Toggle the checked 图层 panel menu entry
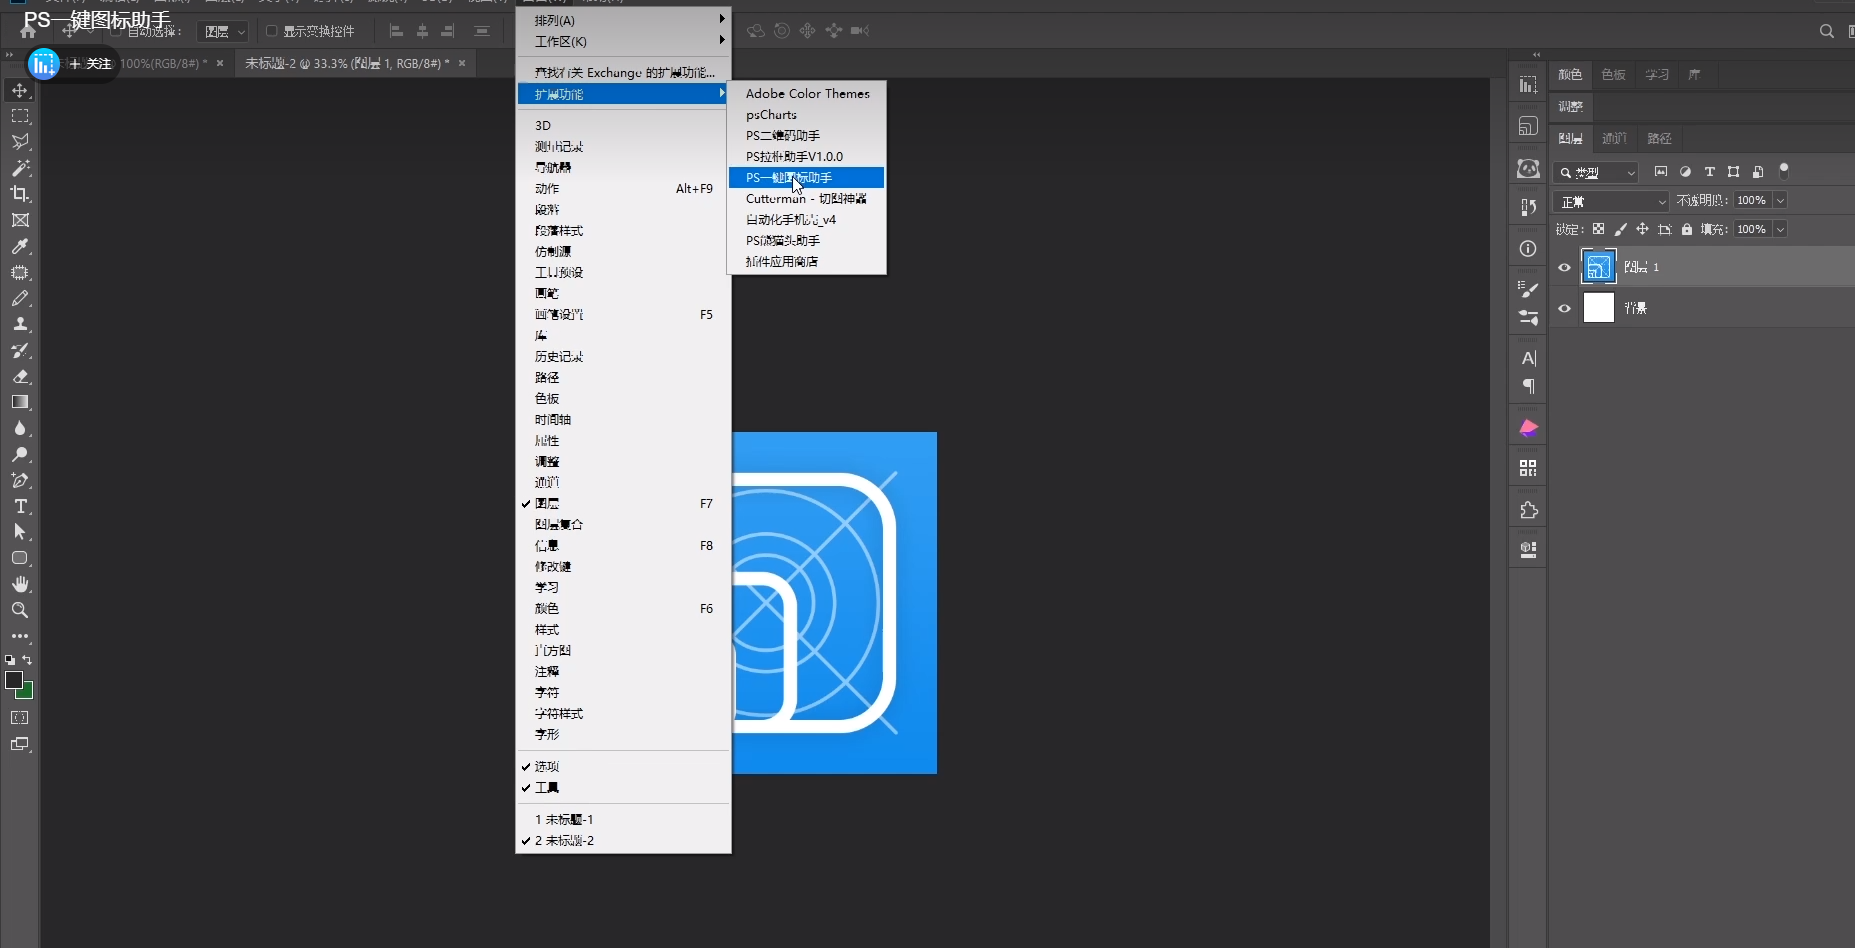The image size is (1855, 948). pyautogui.click(x=624, y=504)
